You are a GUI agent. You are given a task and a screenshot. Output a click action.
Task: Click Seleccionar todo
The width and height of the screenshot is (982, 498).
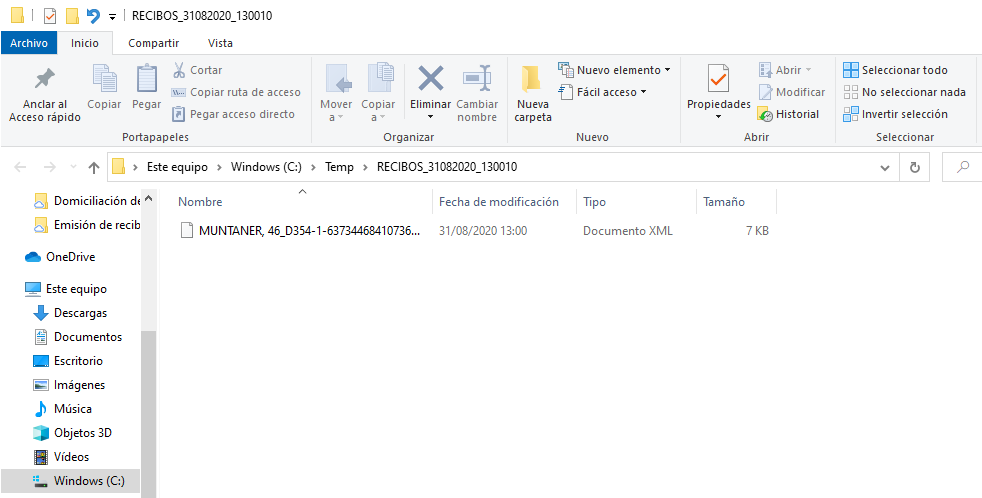[x=896, y=70]
